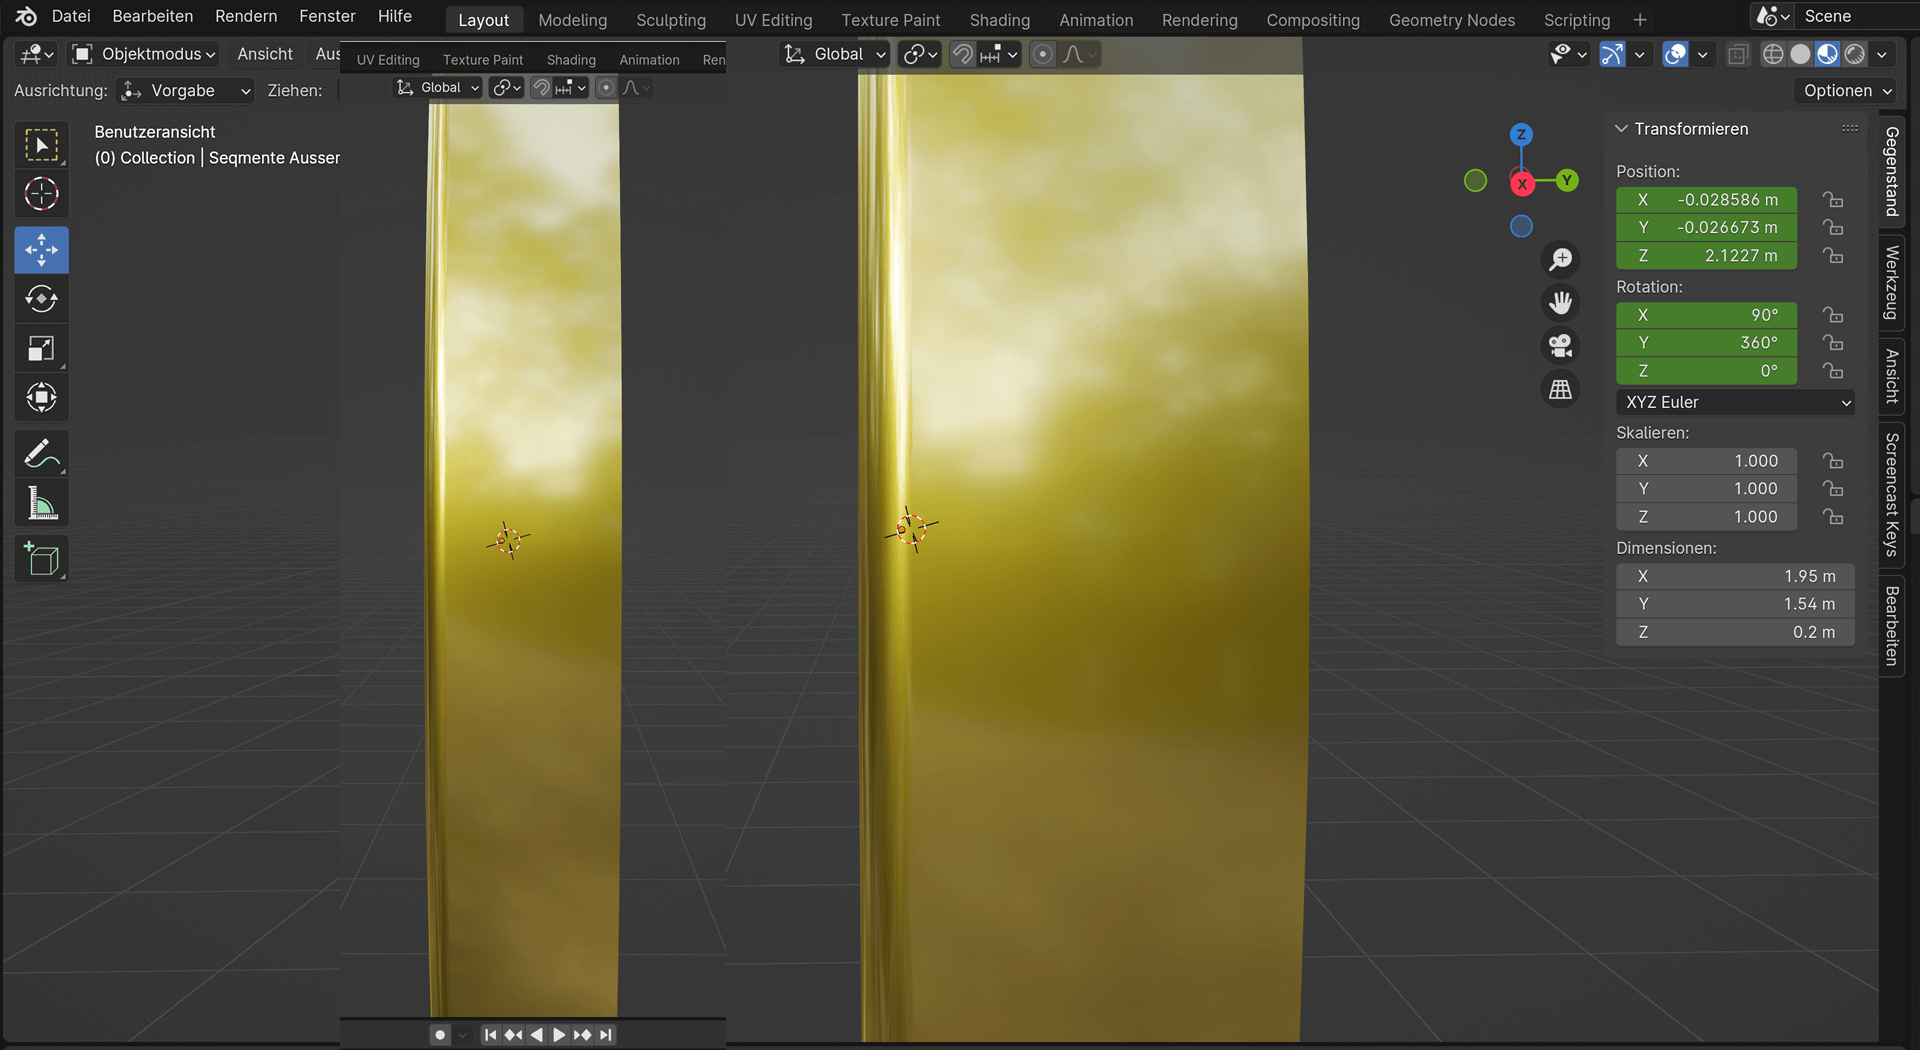This screenshot has width=1920, height=1050.
Task: Switch to the Geometry Nodes workspace tab
Action: 1451,20
